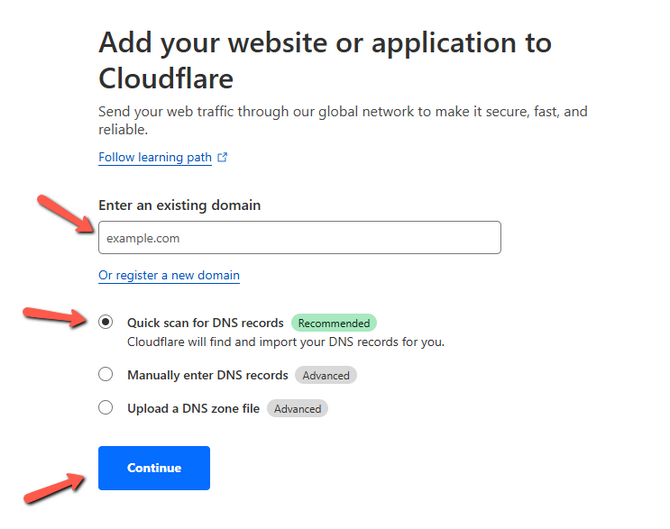
Task: Click the Advanced badge next to Upload a DNS zone file
Action: tap(297, 409)
